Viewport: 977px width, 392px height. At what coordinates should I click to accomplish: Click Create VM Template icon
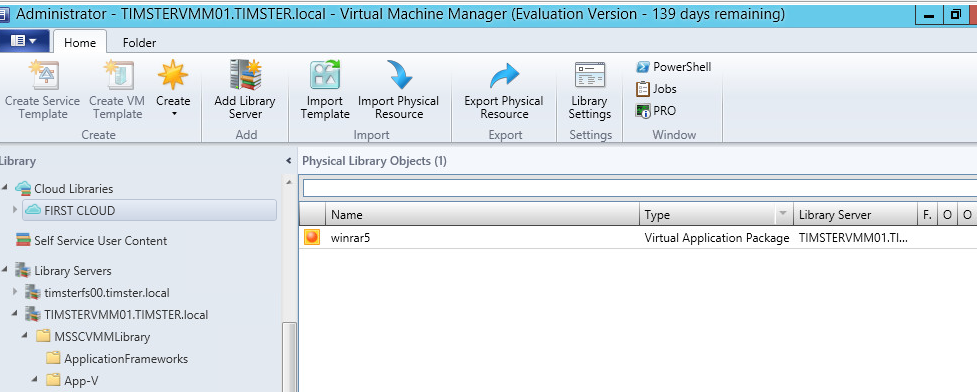coord(118,75)
